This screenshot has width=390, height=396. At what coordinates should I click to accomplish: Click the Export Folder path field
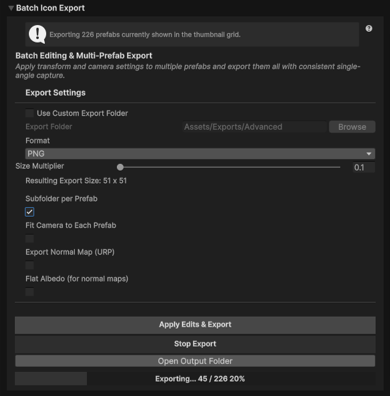pyautogui.click(x=255, y=127)
